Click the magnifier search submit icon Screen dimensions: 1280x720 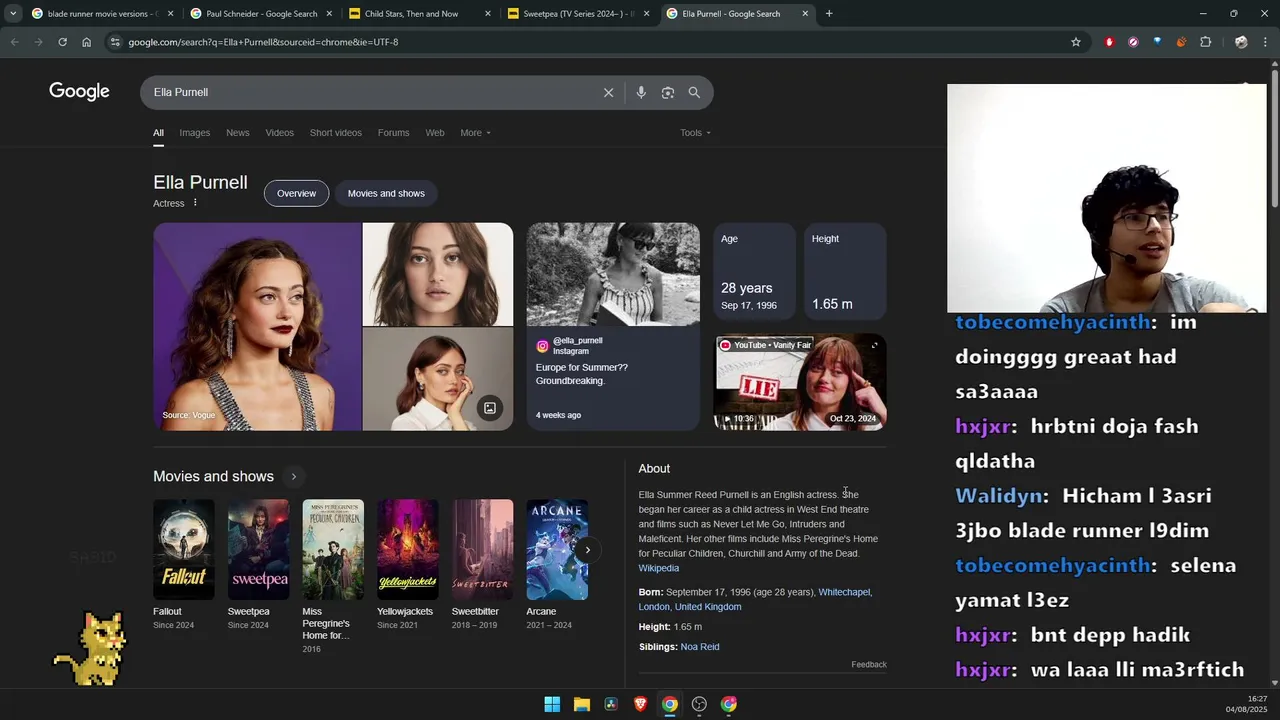[x=694, y=92]
